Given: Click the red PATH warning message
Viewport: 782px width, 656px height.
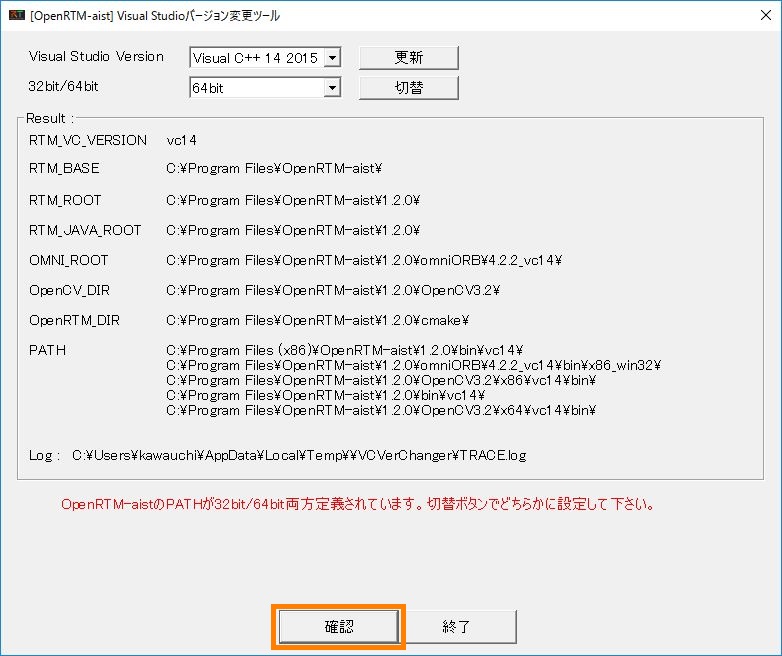Looking at the screenshot, I should tap(358, 504).
